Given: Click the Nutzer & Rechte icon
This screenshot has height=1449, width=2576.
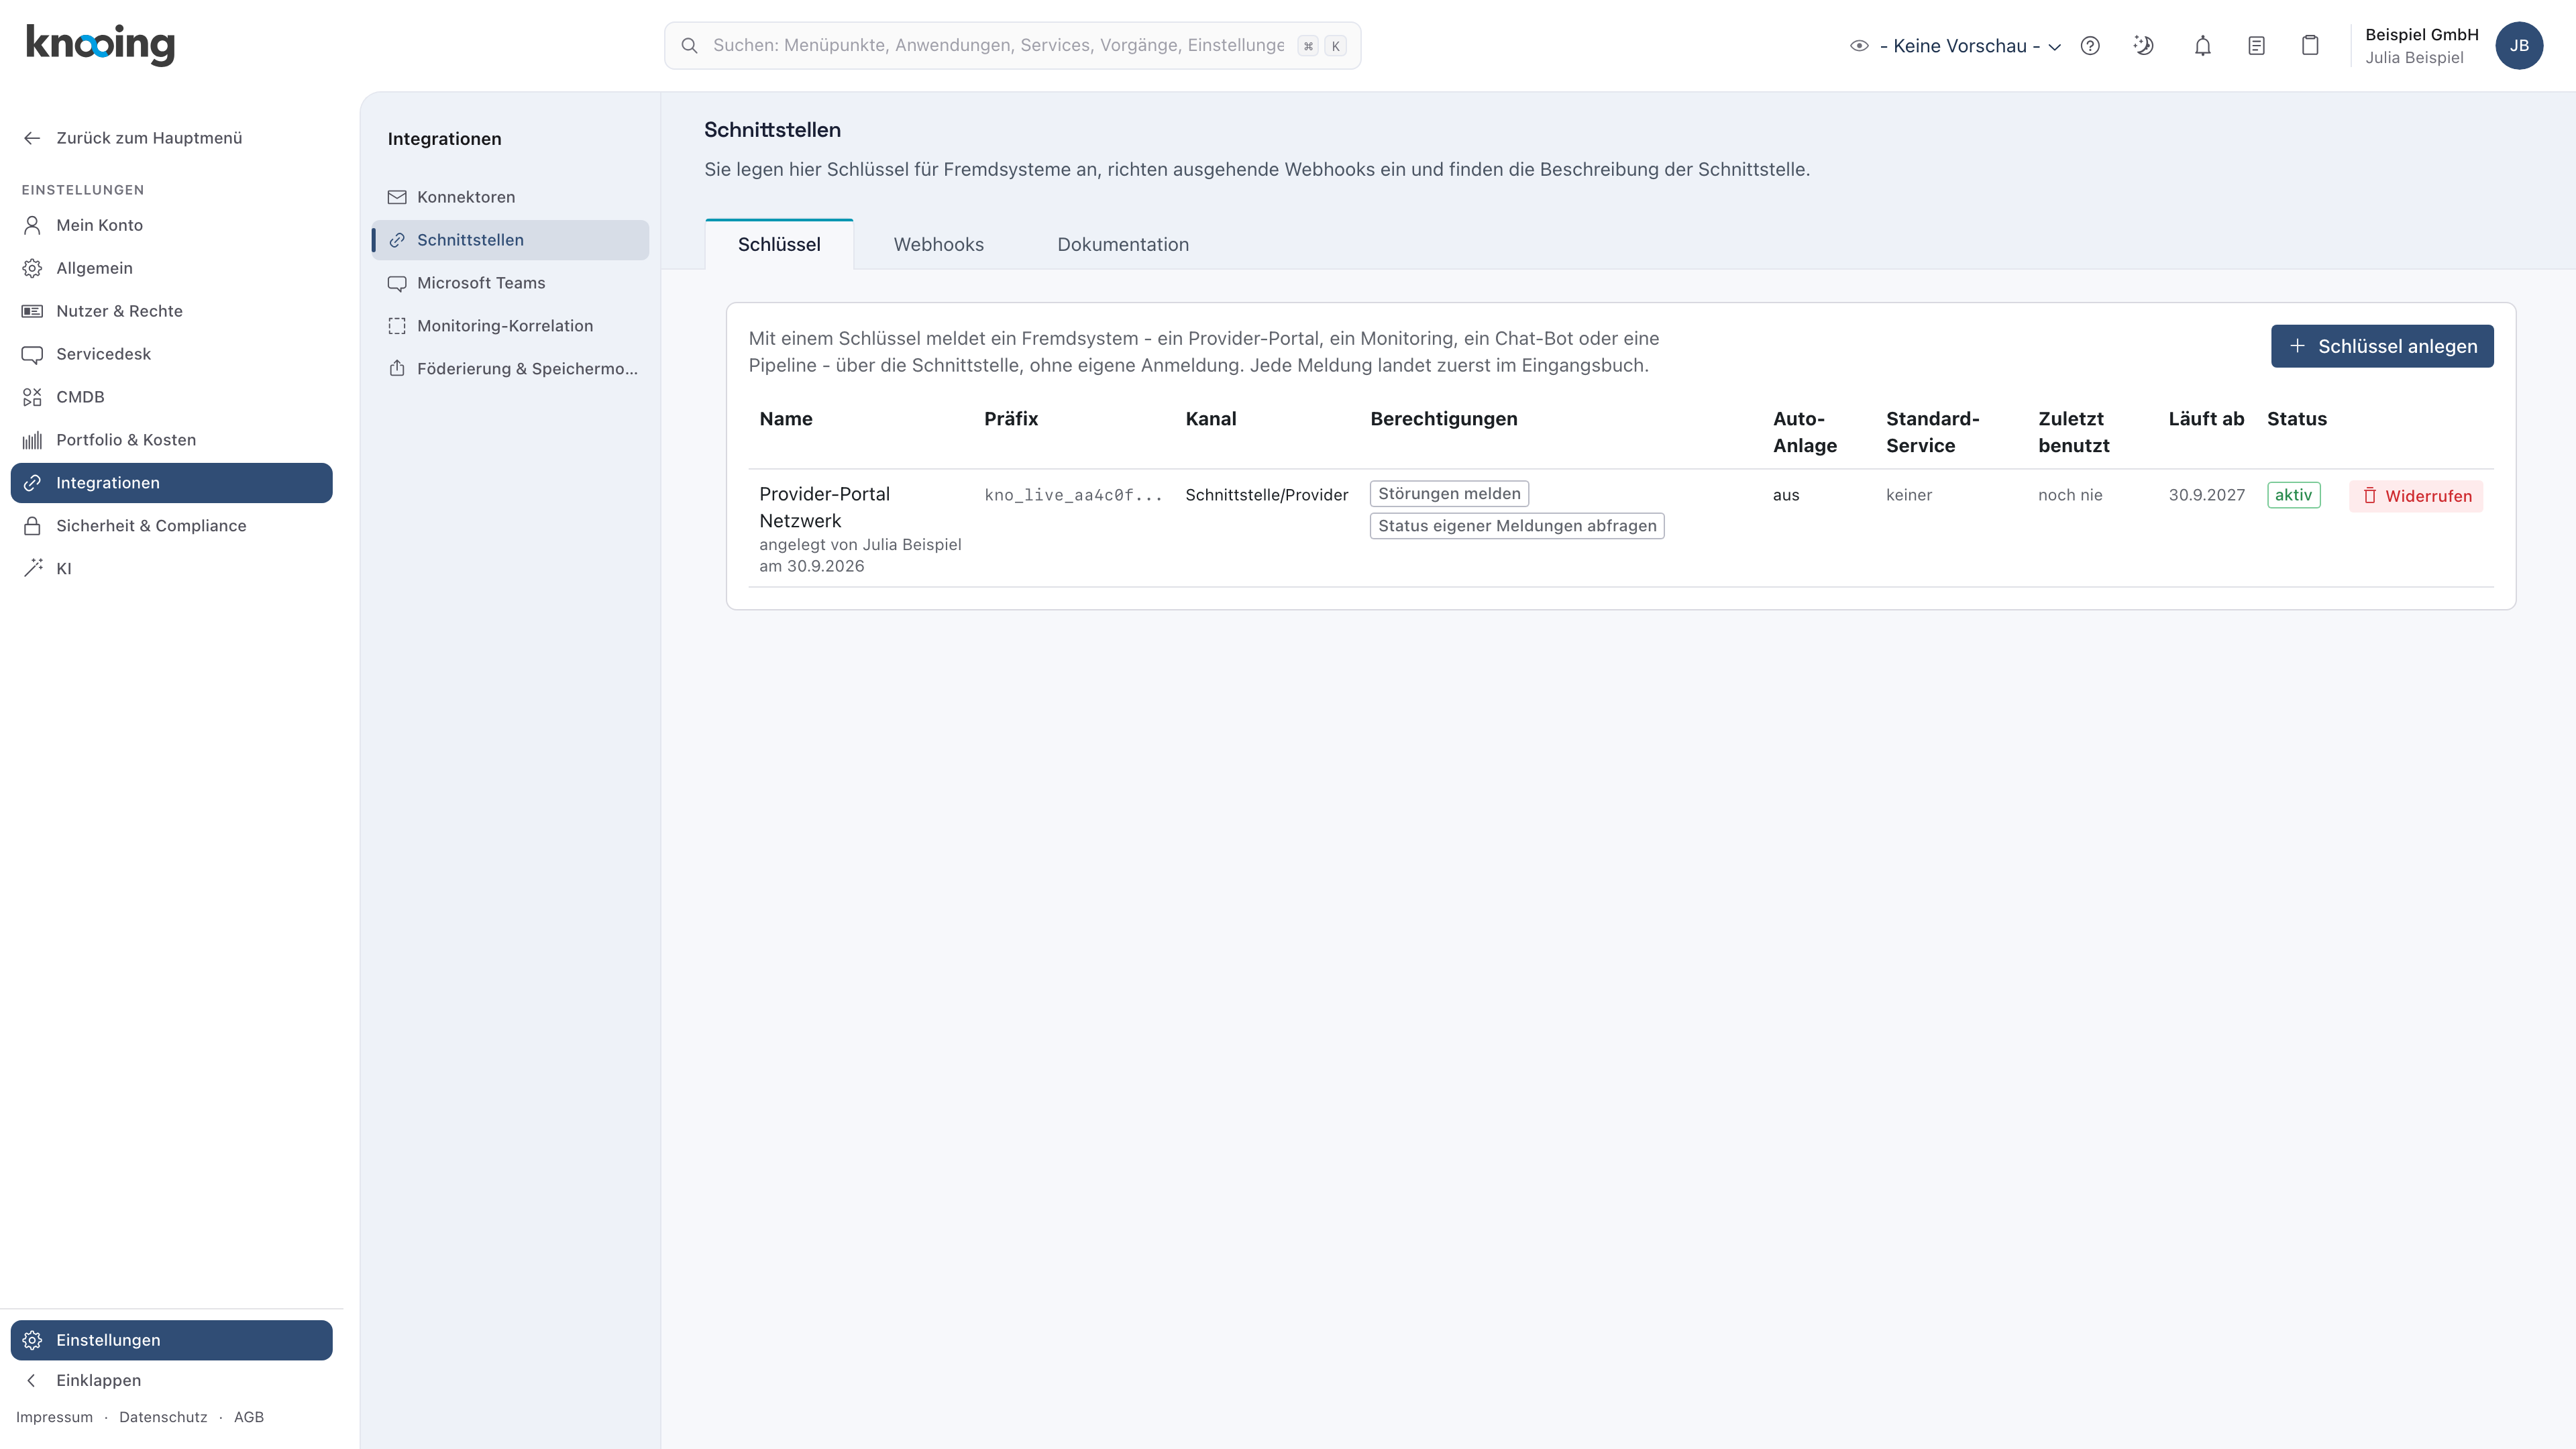Looking at the screenshot, I should [x=32, y=311].
